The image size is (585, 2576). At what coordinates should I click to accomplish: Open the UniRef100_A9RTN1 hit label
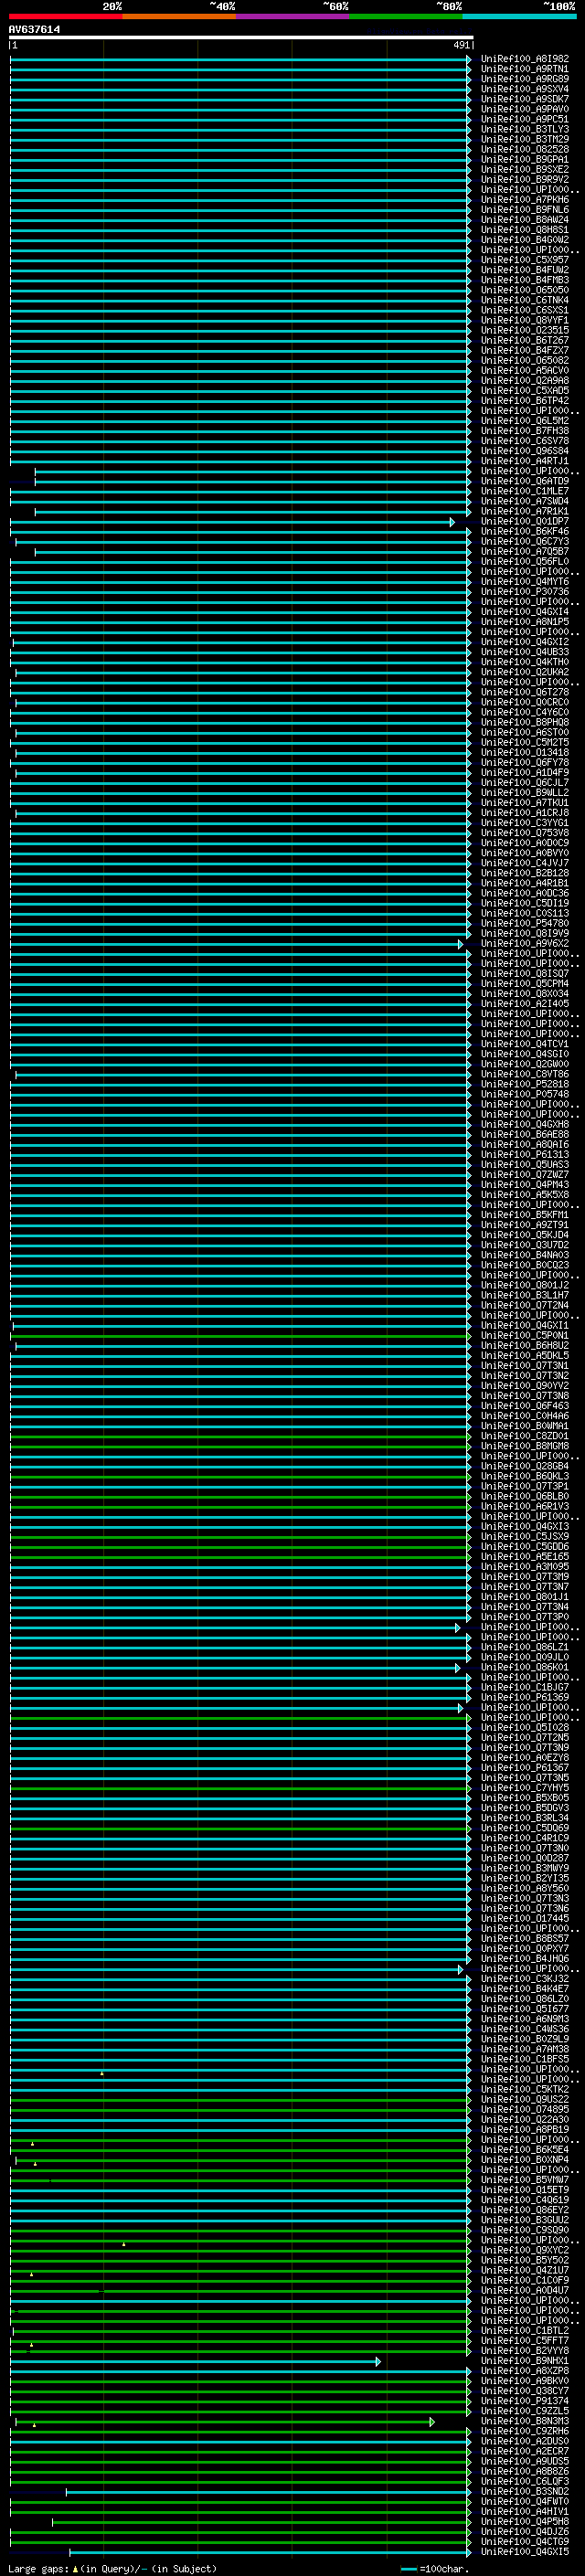[525, 69]
